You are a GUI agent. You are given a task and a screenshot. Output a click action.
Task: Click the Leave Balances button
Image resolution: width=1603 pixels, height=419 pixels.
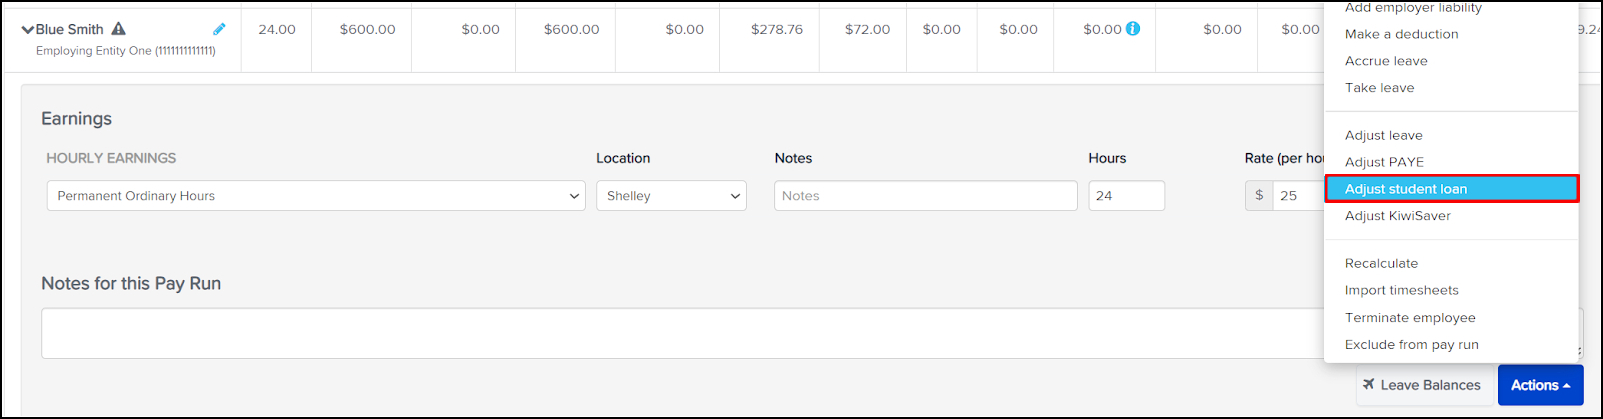coord(1421,385)
